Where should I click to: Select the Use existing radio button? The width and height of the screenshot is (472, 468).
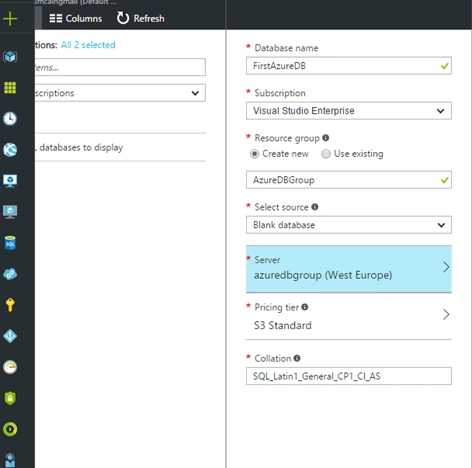point(326,154)
